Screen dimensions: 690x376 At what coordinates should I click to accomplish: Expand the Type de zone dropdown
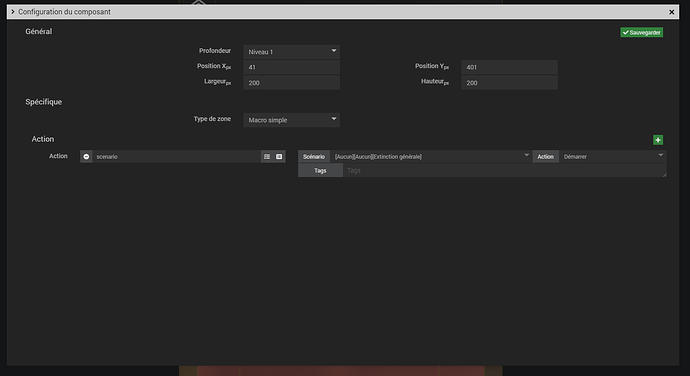click(x=291, y=120)
